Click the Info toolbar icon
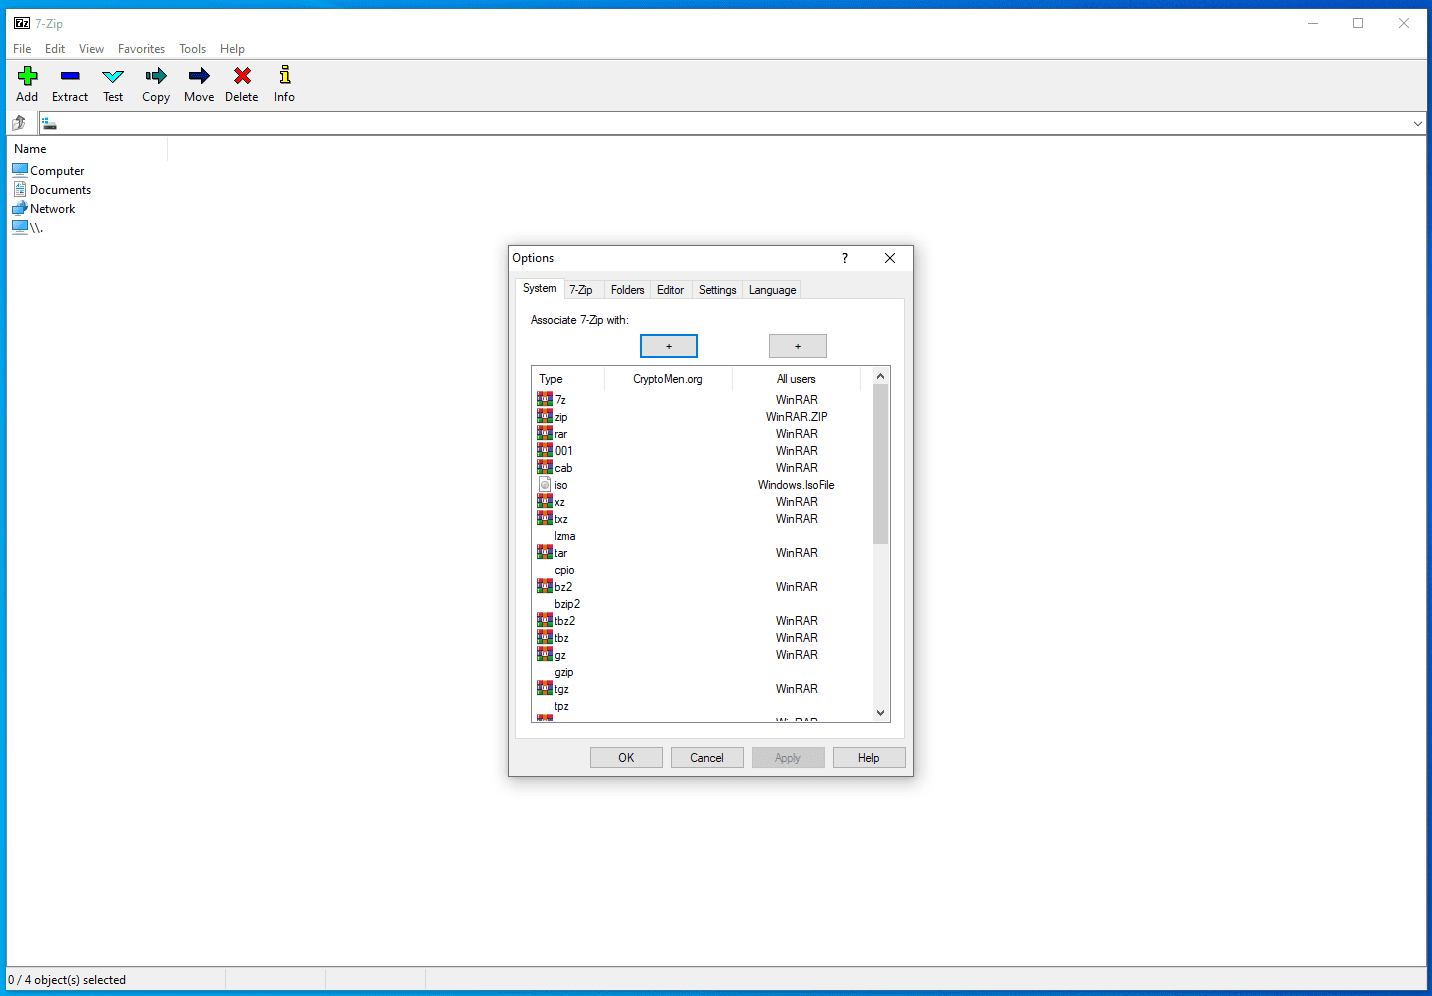This screenshot has height=996, width=1432. point(285,75)
